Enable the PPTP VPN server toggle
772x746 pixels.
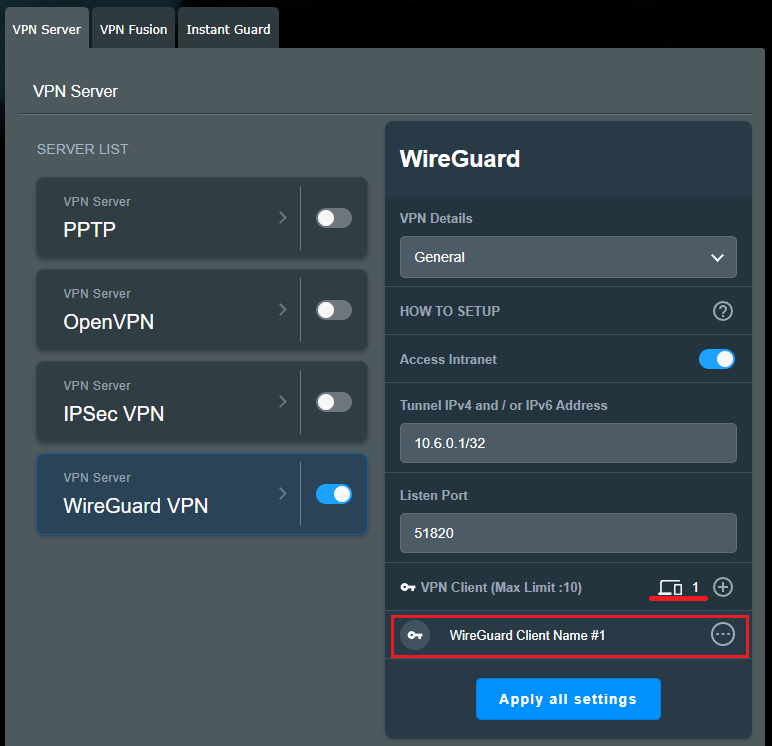[334, 218]
